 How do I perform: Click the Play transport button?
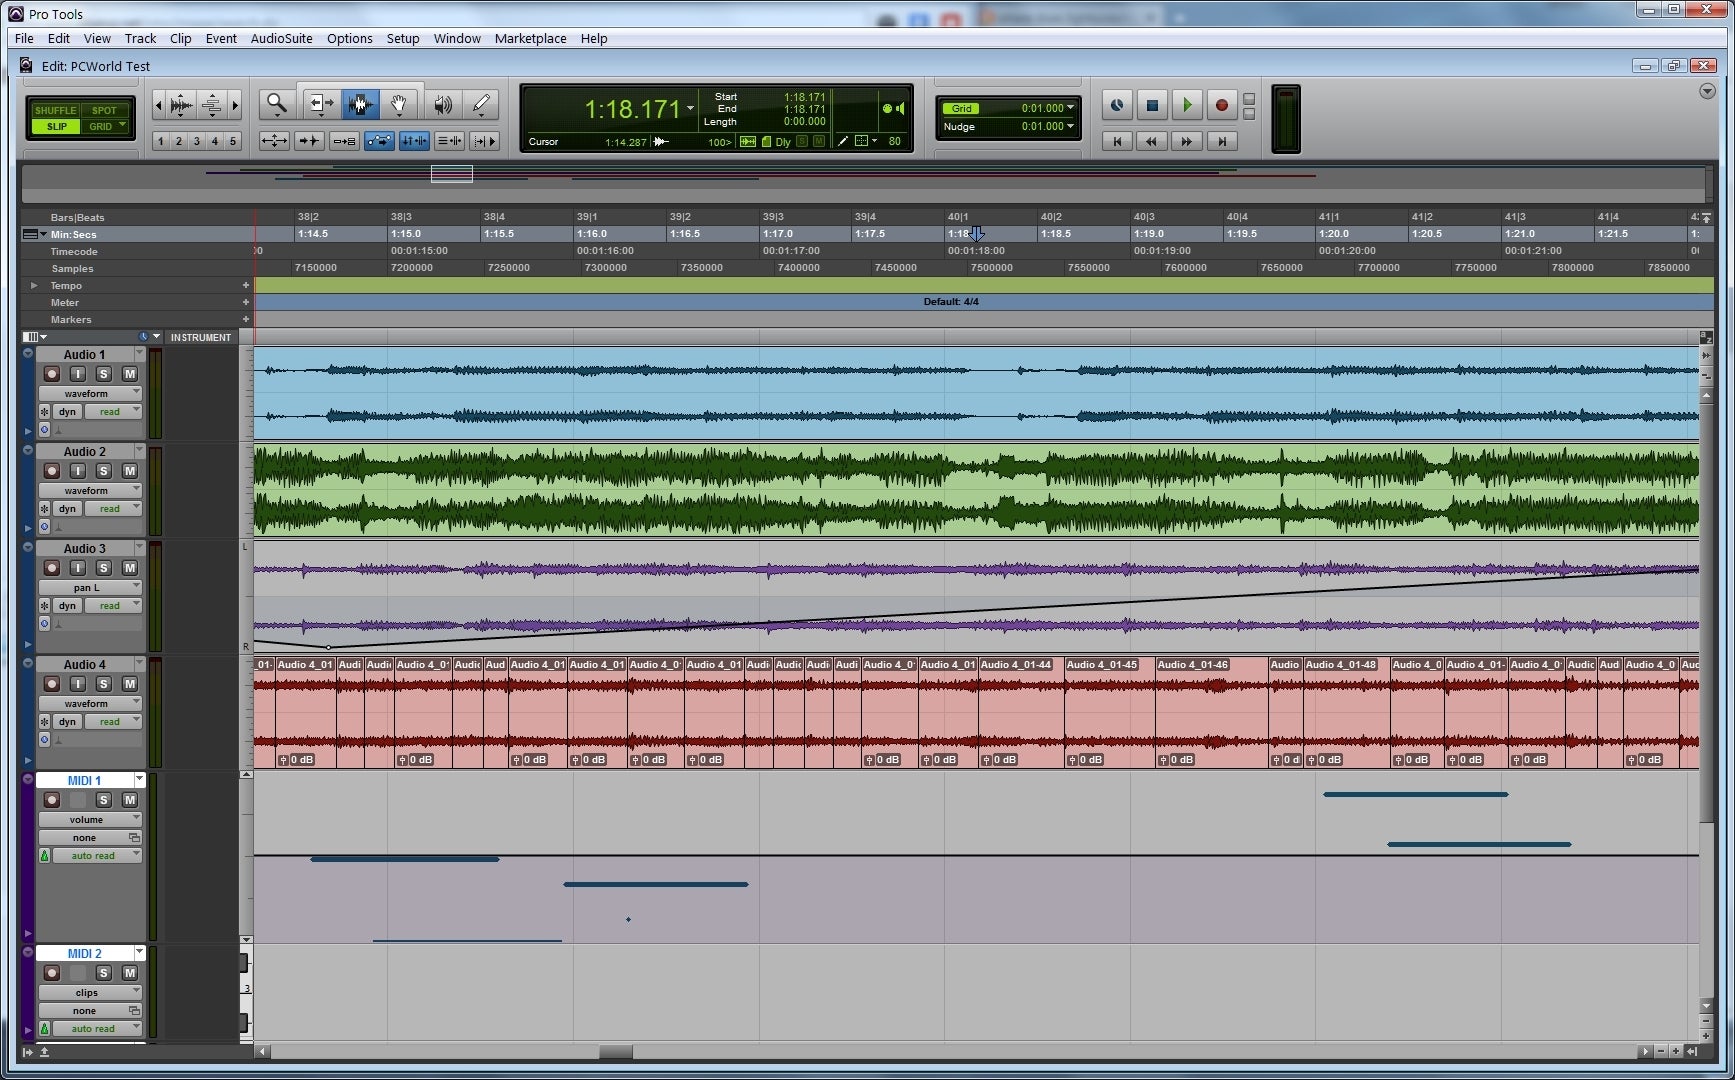click(x=1187, y=105)
